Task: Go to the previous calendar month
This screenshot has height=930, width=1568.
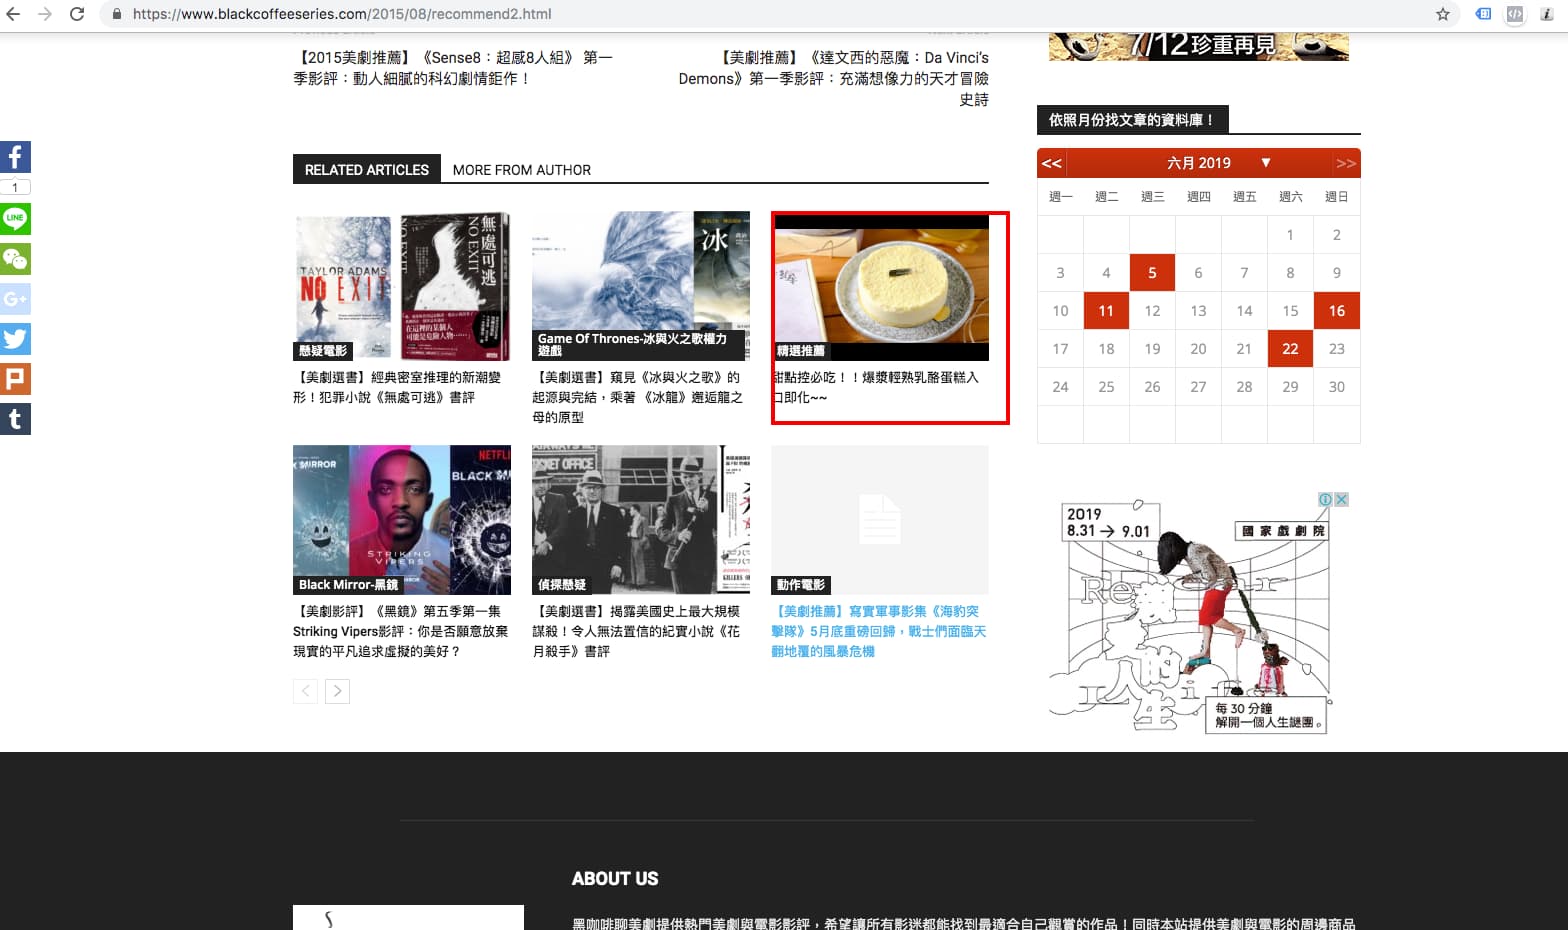Action: [x=1051, y=163]
